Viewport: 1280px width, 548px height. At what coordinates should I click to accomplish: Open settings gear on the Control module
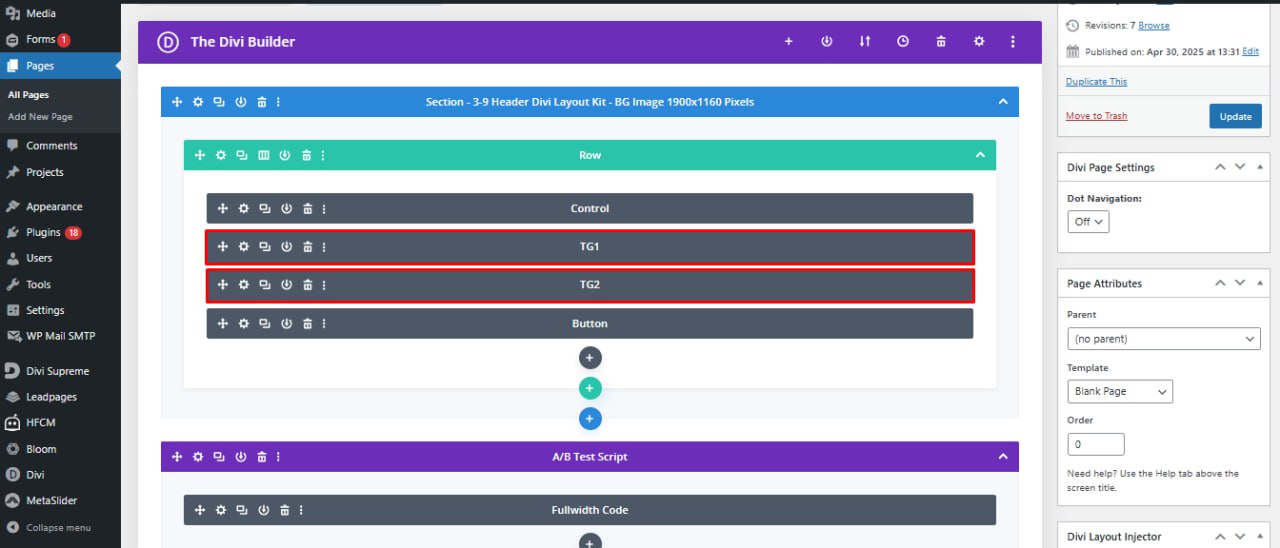243,208
